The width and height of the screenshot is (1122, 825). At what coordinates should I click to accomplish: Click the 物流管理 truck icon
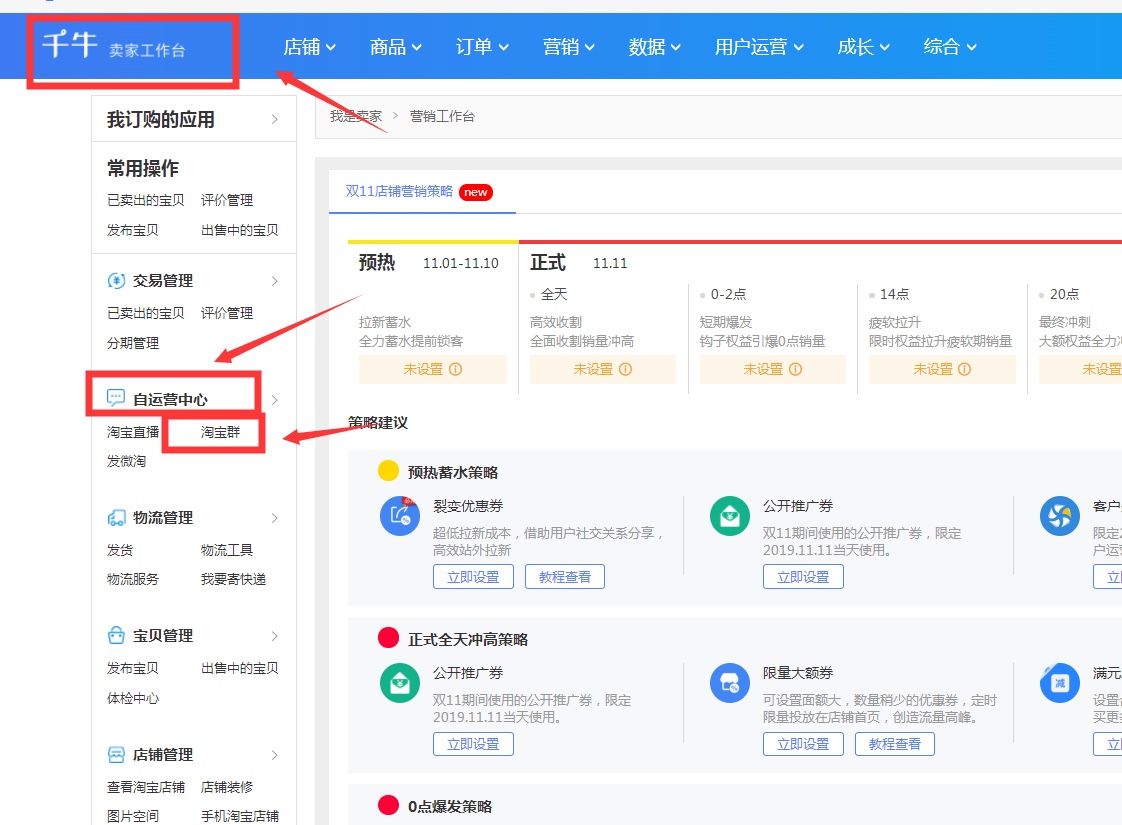tap(116, 517)
